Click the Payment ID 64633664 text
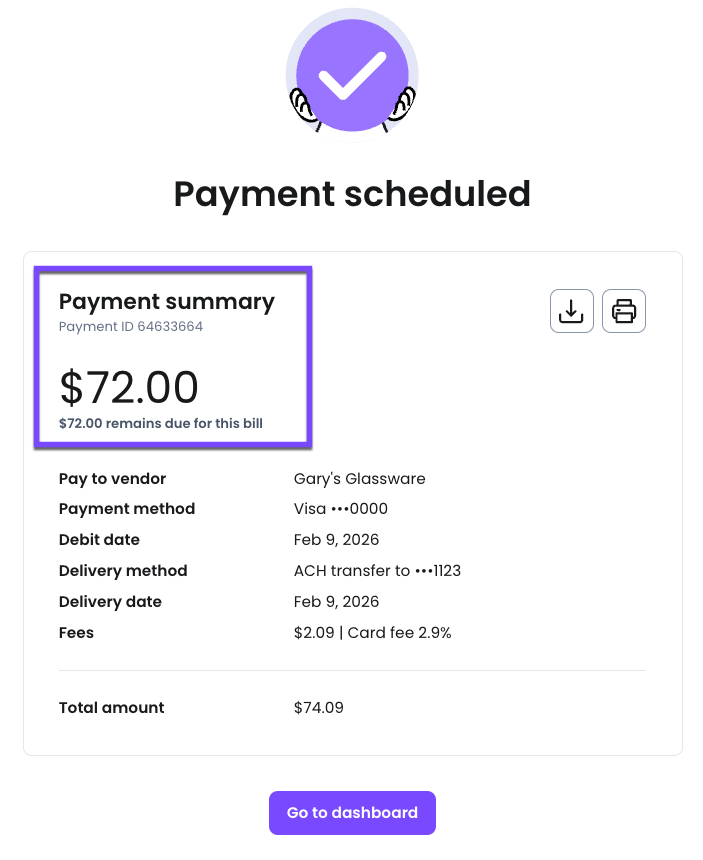 pyautogui.click(x=131, y=327)
